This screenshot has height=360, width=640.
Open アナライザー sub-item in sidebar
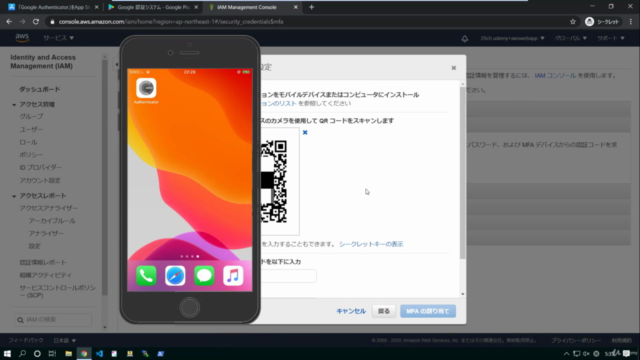46,233
